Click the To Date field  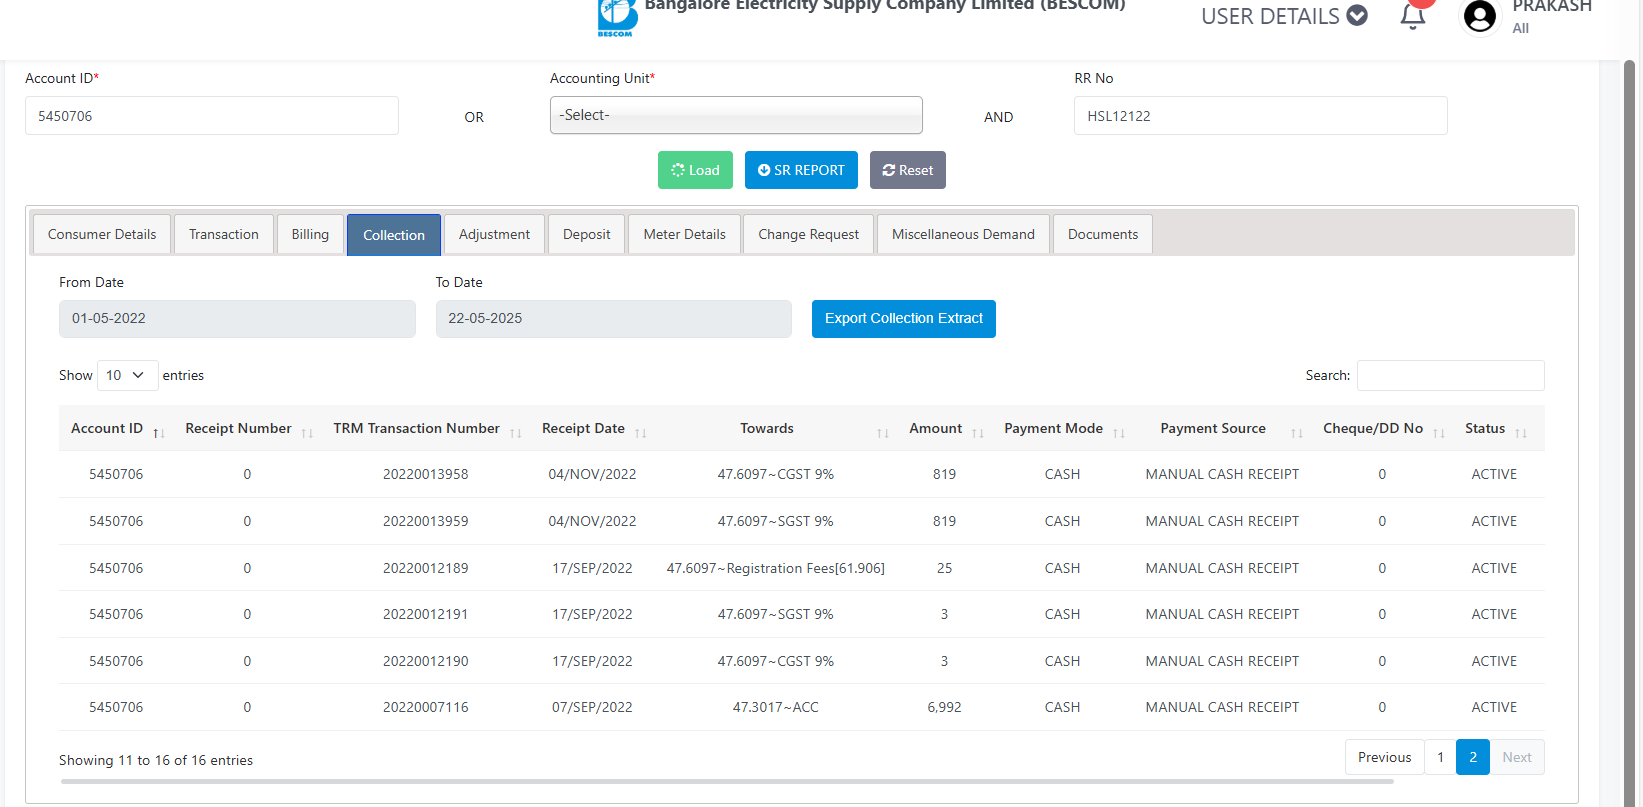pos(613,319)
